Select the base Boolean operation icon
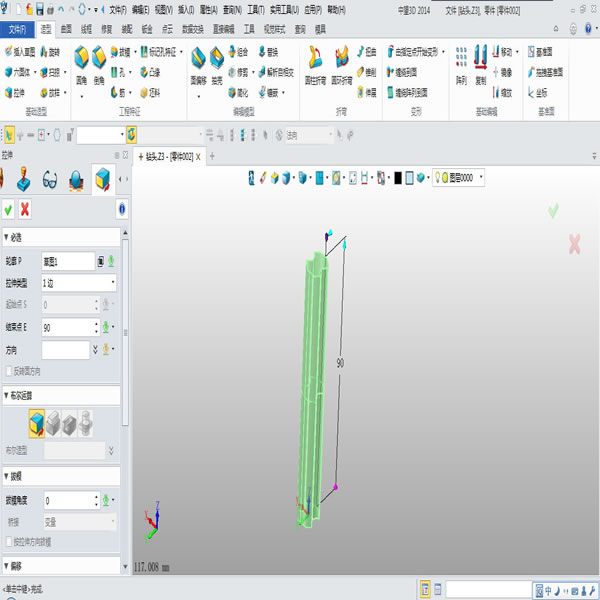600x600 pixels. pyautogui.click(x=37, y=423)
